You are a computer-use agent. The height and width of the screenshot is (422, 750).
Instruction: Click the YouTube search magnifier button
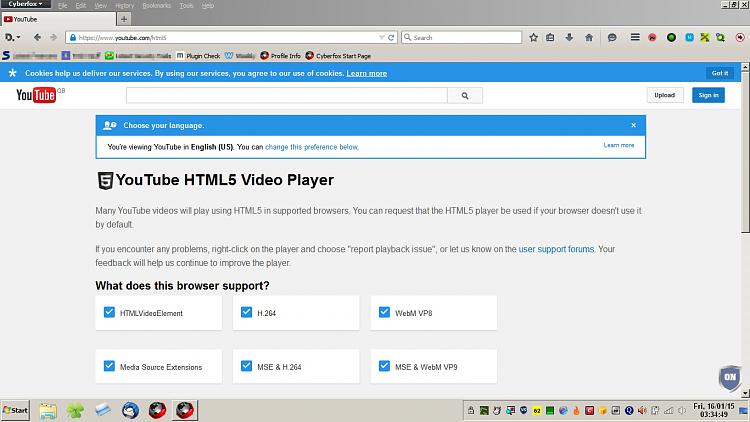(465, 96)
